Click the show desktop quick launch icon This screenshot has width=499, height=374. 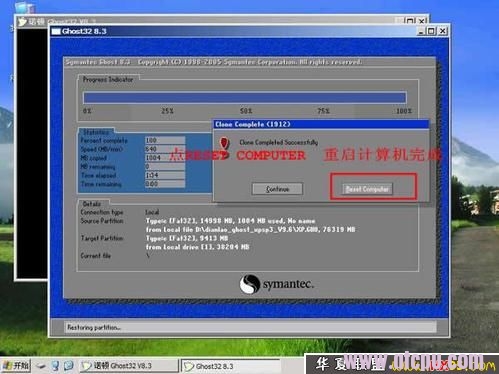click(x=41, y=366)
